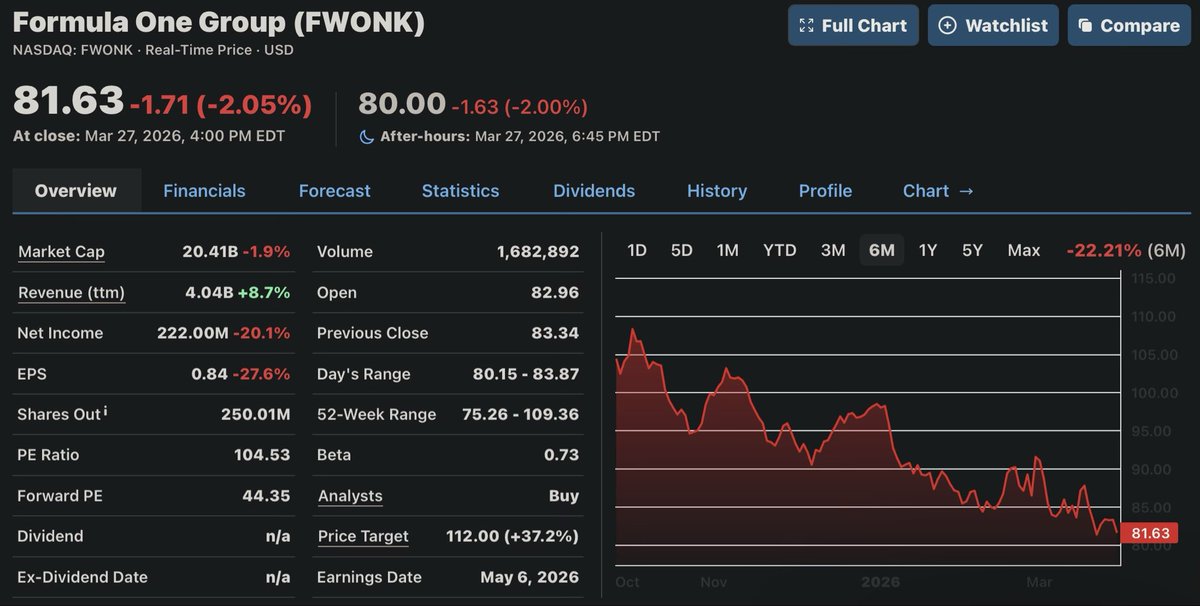Click the 52-Week Range value 75.26 - 109.36
The height and width of the screenshot is (606, 1200).
(521, 414)
